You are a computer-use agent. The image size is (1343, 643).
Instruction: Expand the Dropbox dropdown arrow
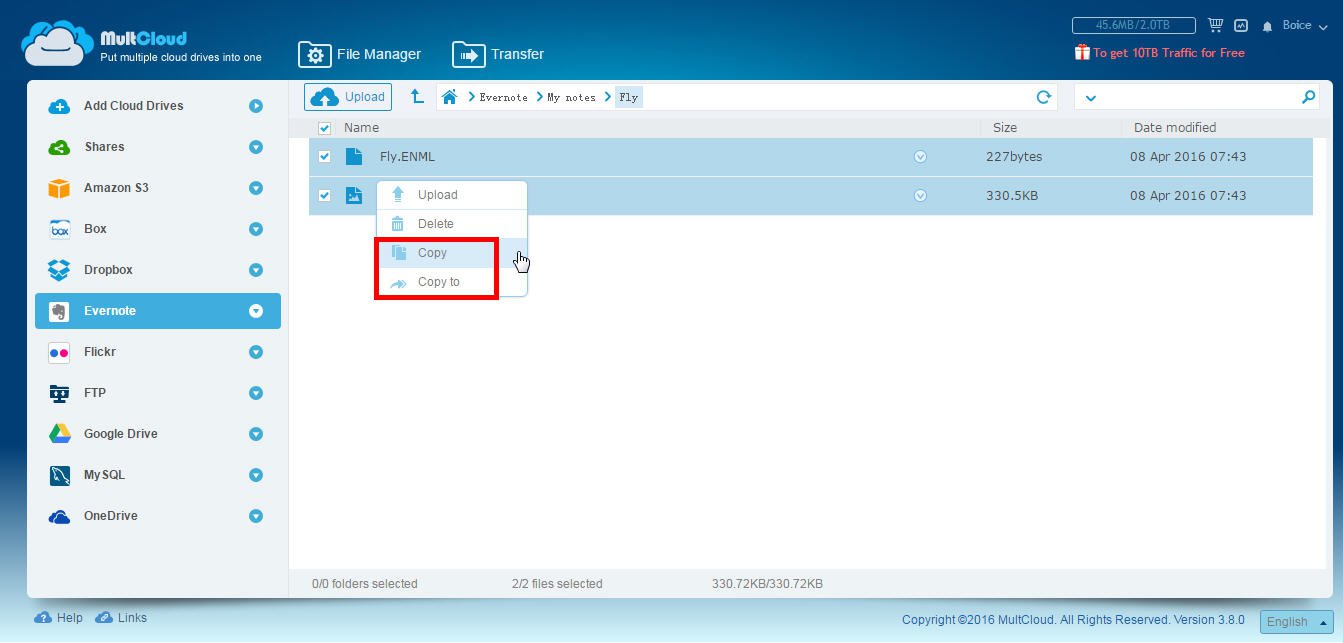pos(256,270)
